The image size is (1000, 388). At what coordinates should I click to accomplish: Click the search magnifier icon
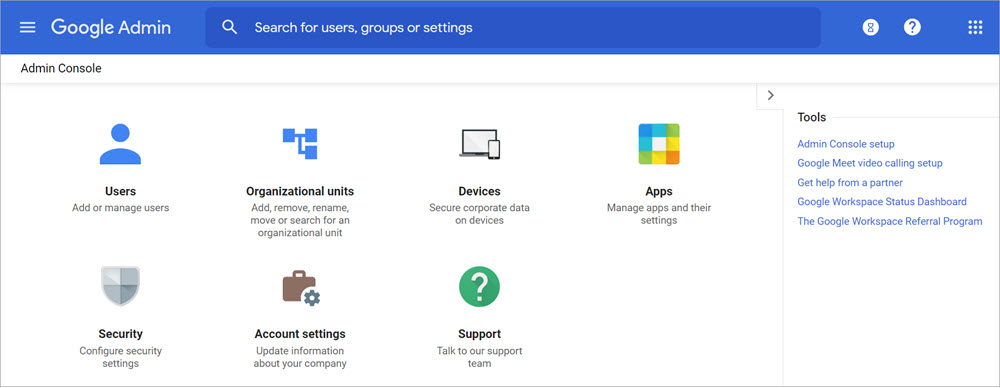[x=230, y=27]
